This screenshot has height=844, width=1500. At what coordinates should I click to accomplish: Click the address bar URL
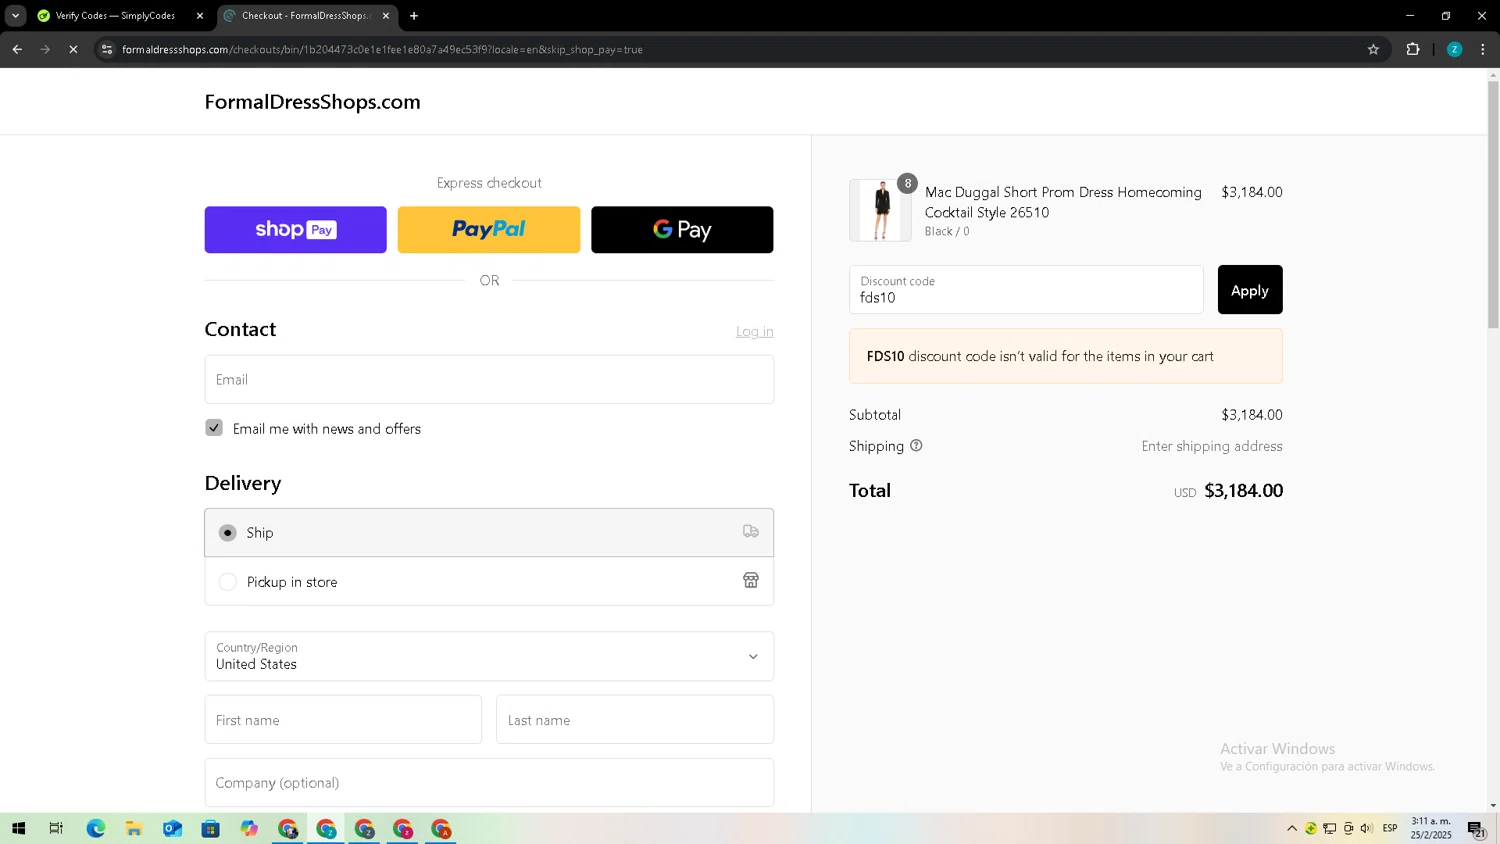click(x=382, y=49)
